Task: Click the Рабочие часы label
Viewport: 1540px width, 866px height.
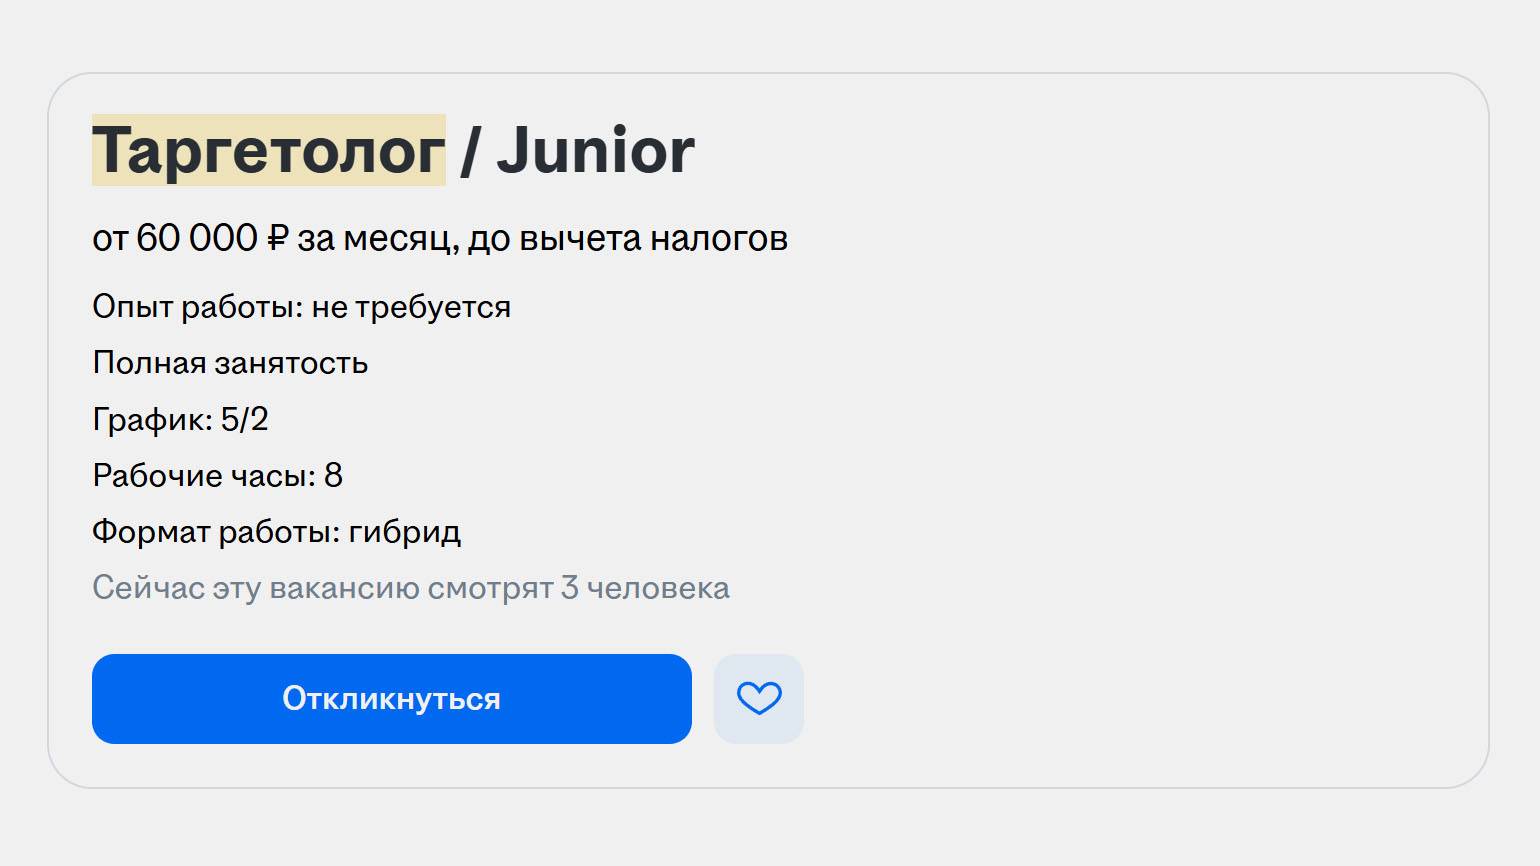Action: pos(203,475)
